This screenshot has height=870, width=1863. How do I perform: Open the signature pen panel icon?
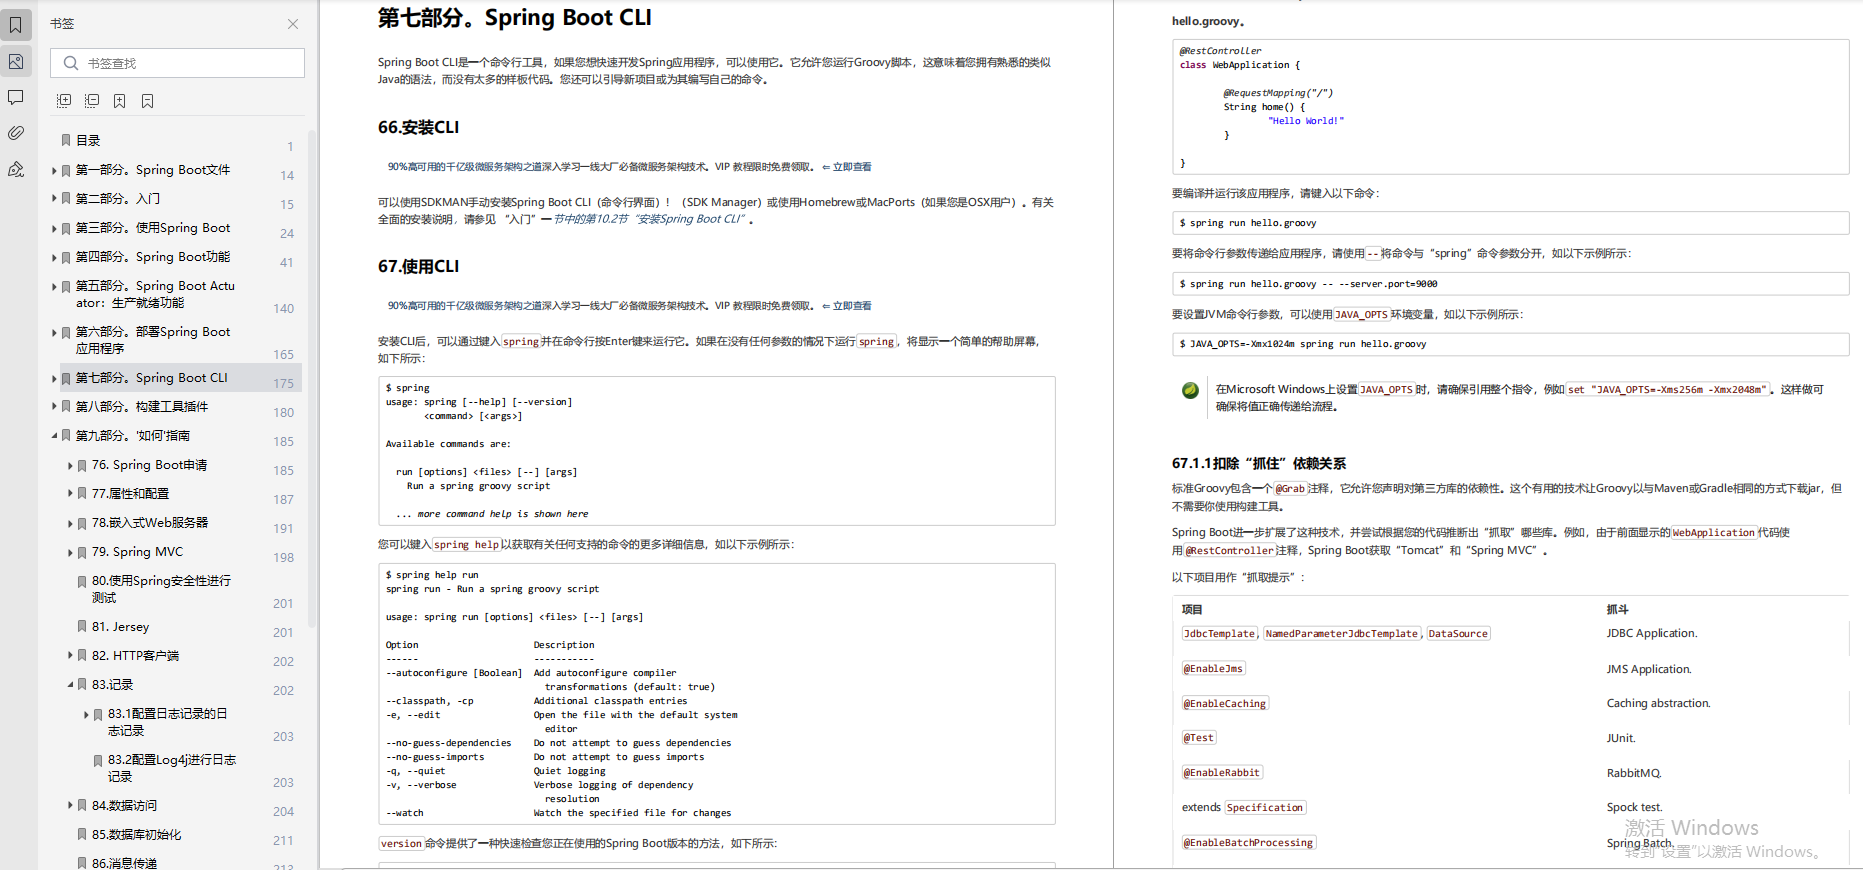(16, 169)
